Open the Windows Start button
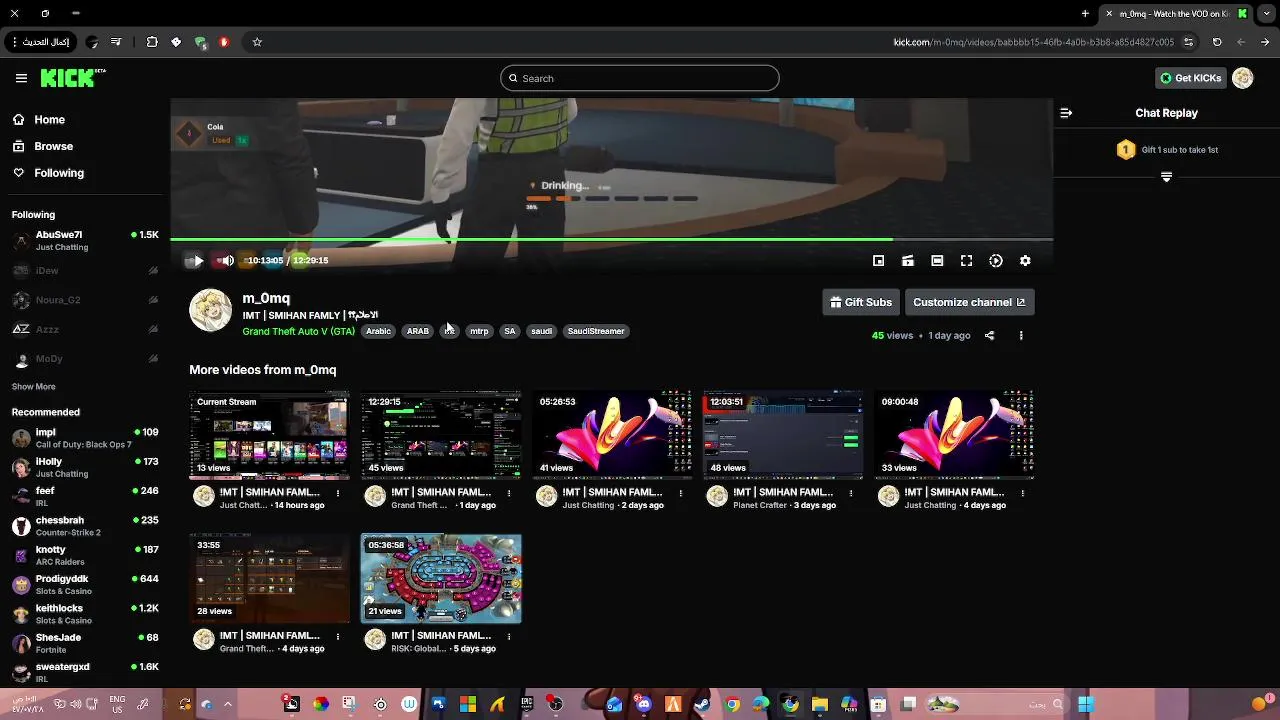 pos(1085,704)
